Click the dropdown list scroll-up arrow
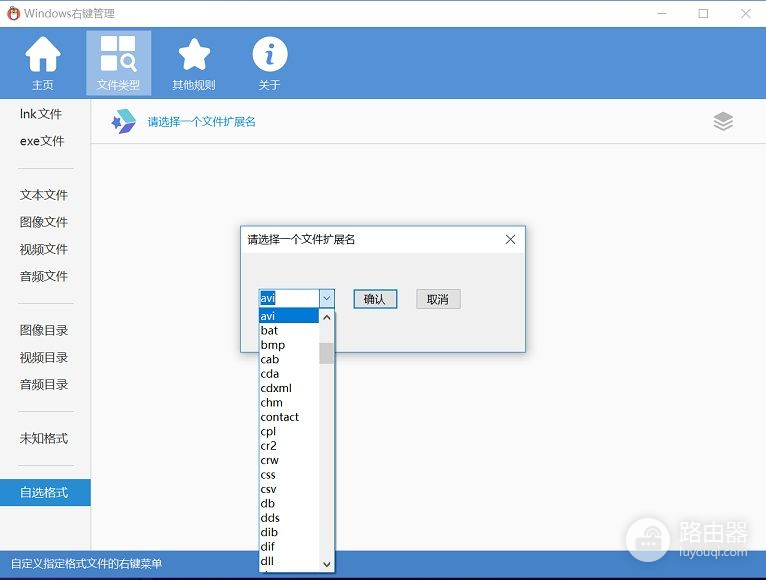Image resolution: width=766 pixels, height=580 pixels. [x=327, y=317]
